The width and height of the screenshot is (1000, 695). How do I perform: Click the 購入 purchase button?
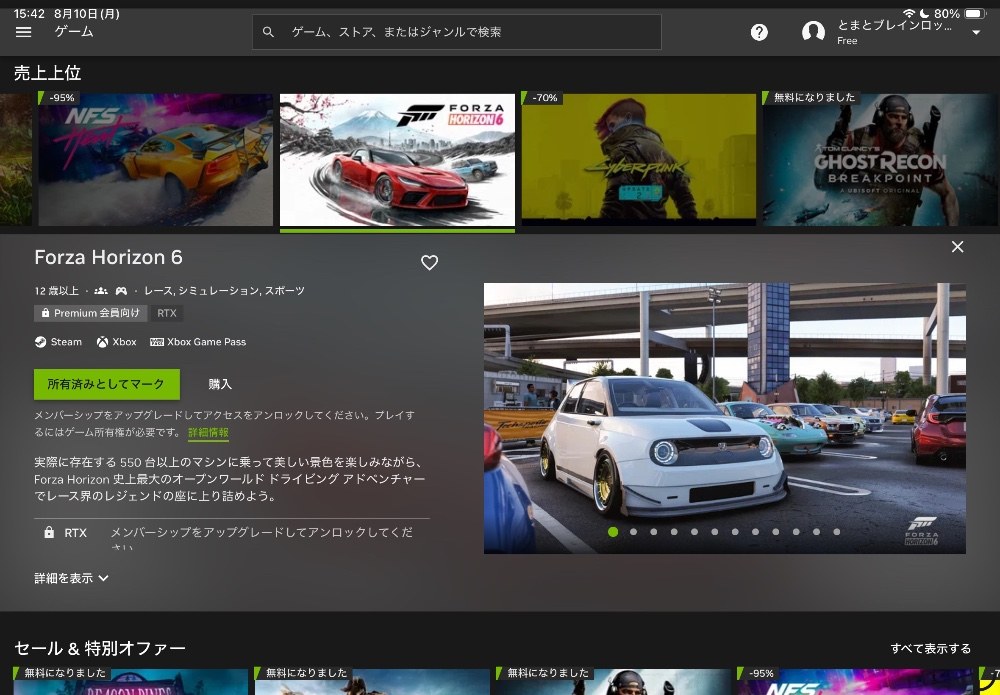pos(220,384)
